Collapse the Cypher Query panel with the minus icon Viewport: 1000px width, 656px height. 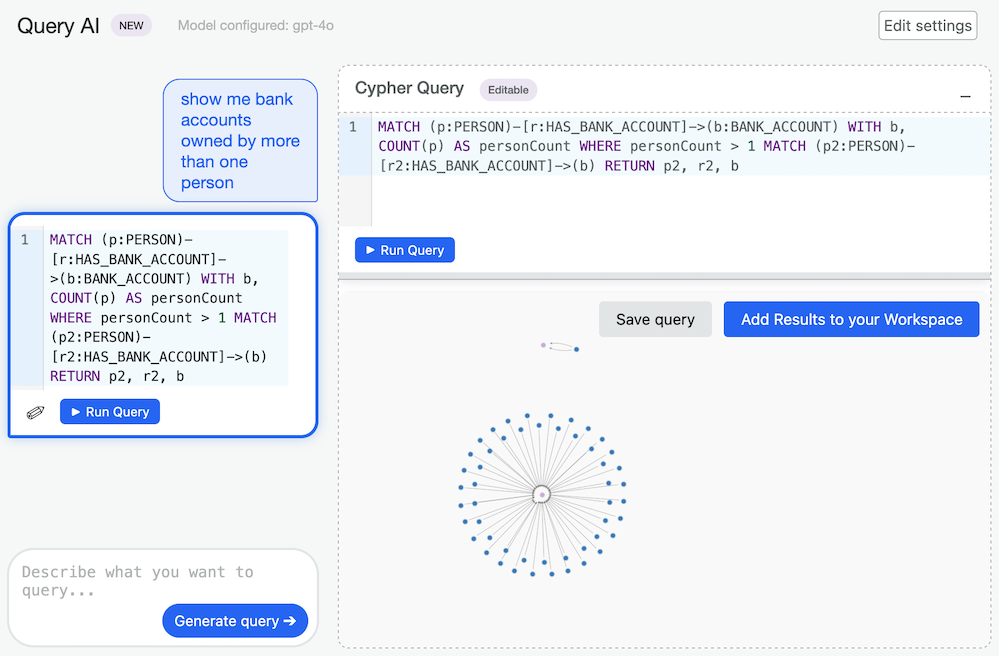(965, 95)
